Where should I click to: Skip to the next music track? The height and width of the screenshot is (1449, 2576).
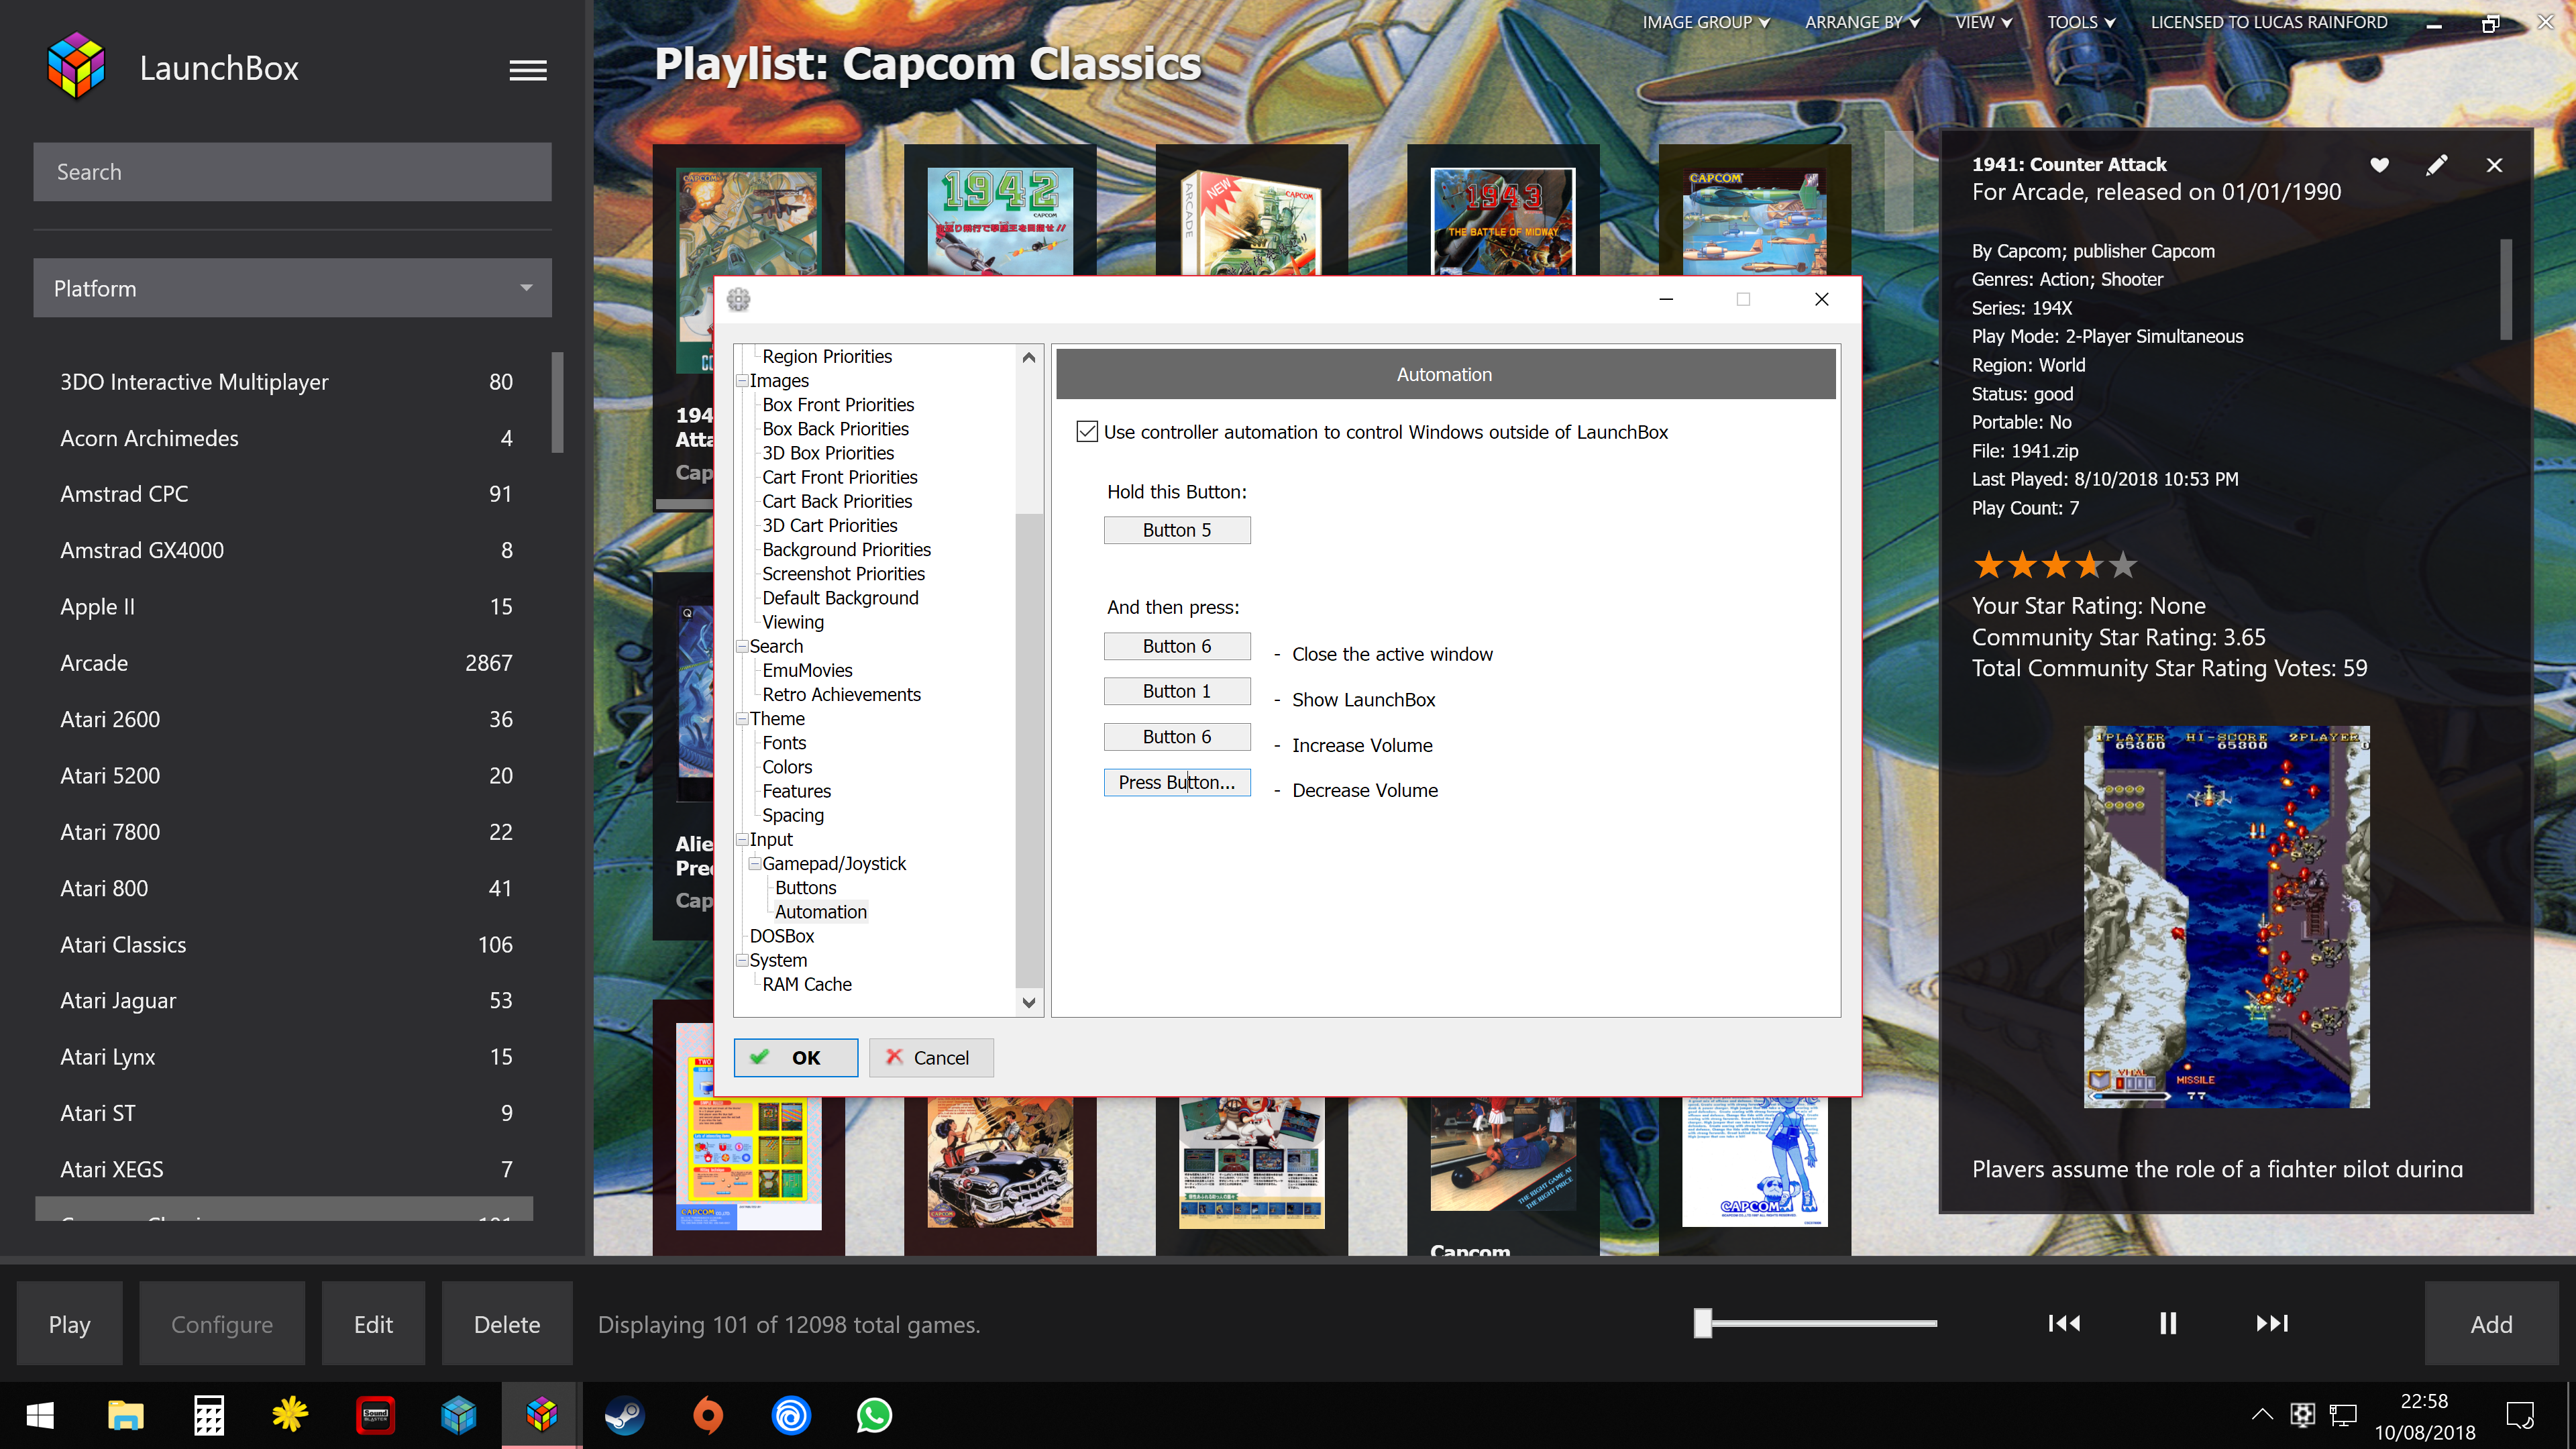click(x=2271, y=1323)
